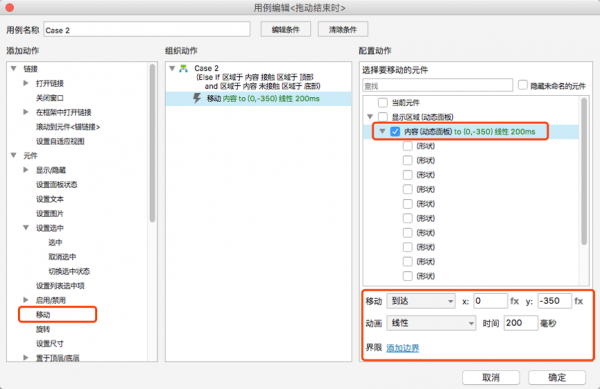Open the 移动 到达 dropdown
This screenshot has width=600, height=389.
click(x=421, y=301)
